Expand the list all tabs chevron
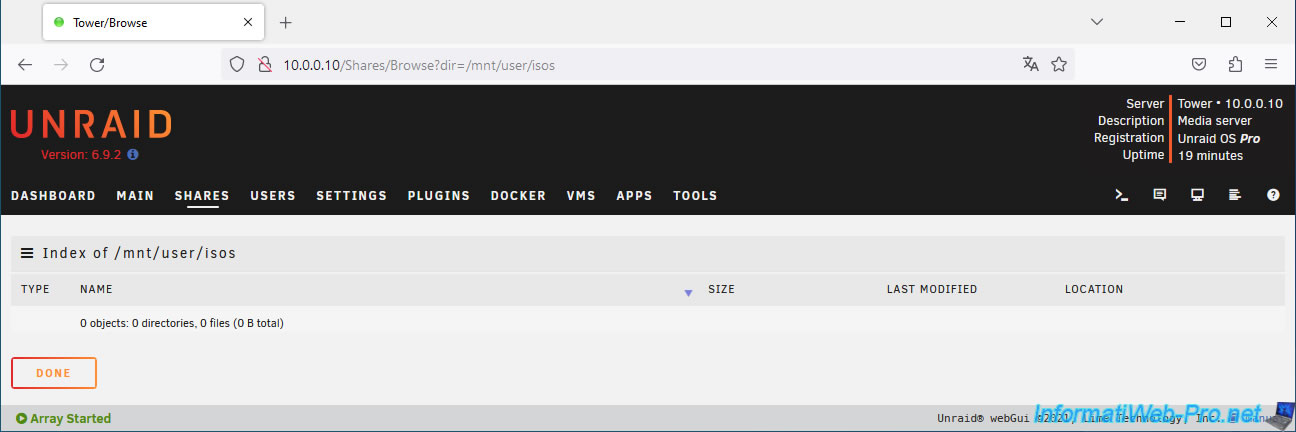Screen dimensions: 1296x432 pos(1097,22)
